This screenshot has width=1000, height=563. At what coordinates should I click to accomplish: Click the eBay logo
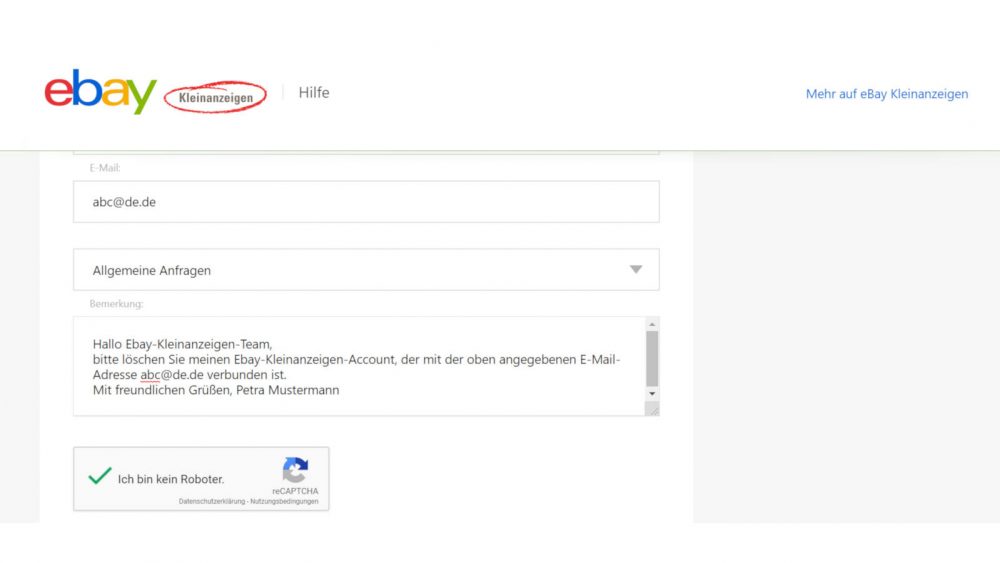point(100,91)
